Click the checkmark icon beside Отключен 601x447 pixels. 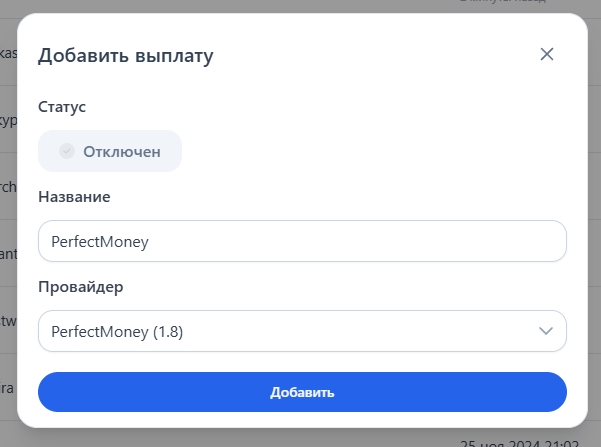point(67,151)
